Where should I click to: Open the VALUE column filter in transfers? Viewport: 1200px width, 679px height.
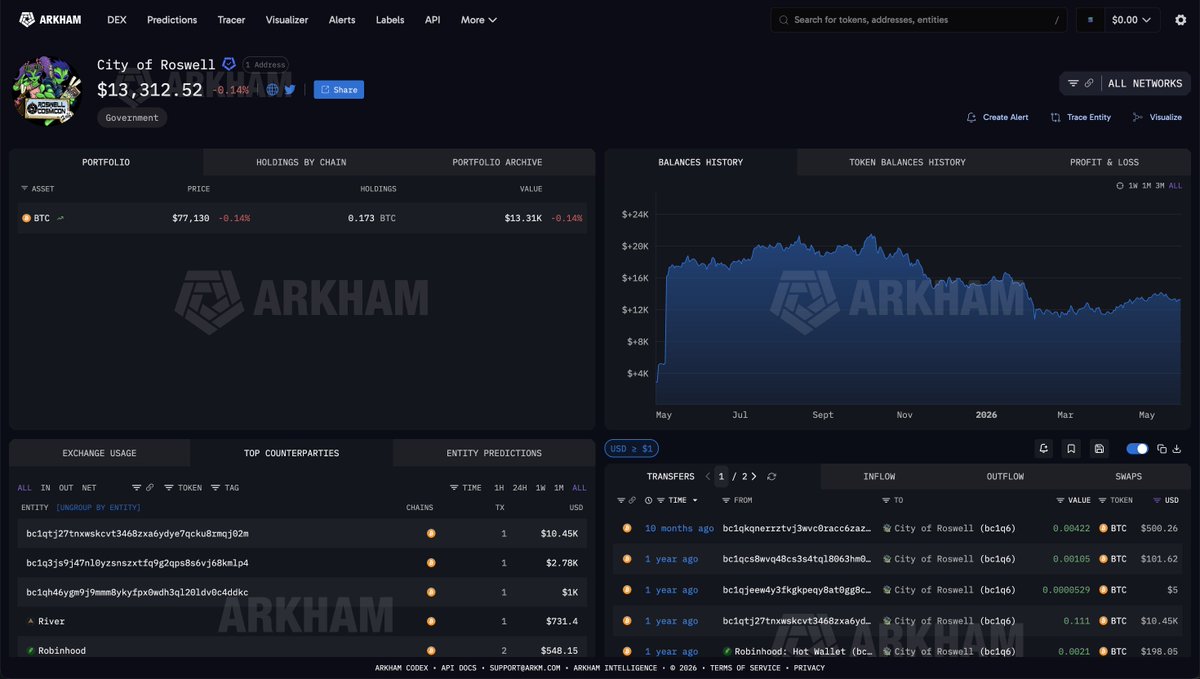point(1074,500)
